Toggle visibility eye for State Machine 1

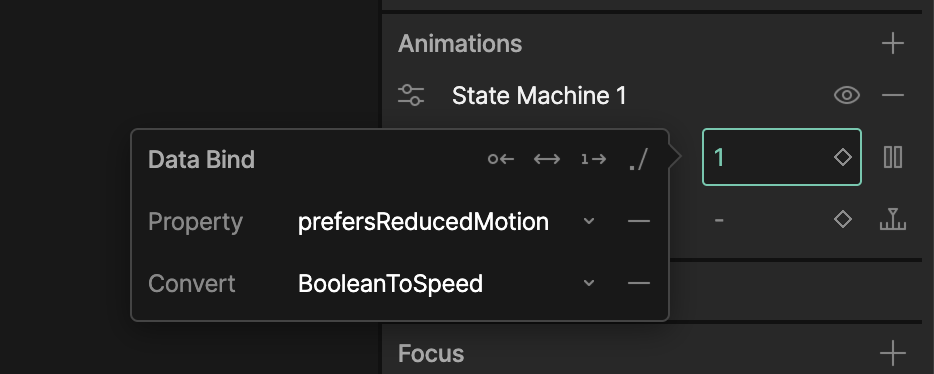pos(846,95)
